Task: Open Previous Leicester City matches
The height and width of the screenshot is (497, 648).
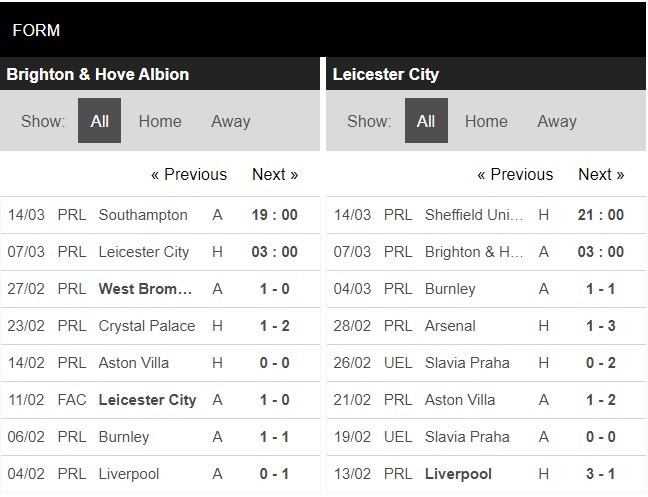Action: click(515, 174)
